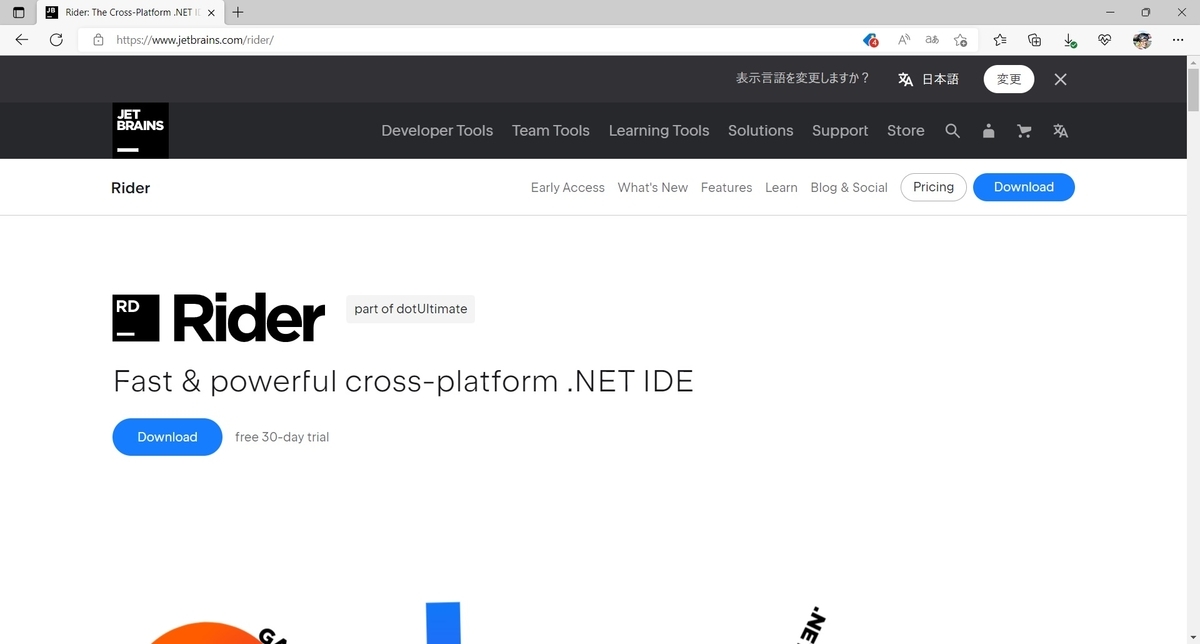Open the browser Downloads icon
This screenshot has height=644, width=1200.
coord(1069,40)
